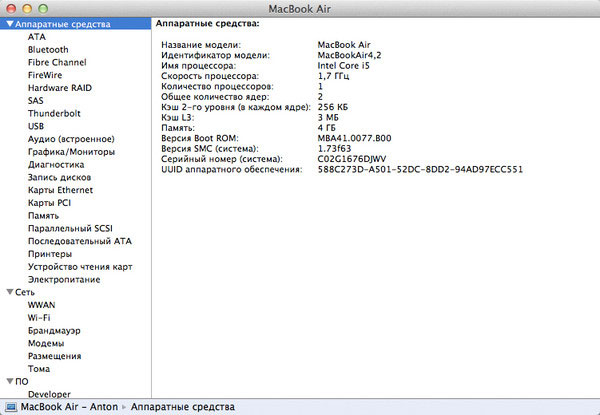The width and height of the screenshot is (600, 415).
Task: Click L2 cache value 256 КБ
Action: tap(333, 107)
